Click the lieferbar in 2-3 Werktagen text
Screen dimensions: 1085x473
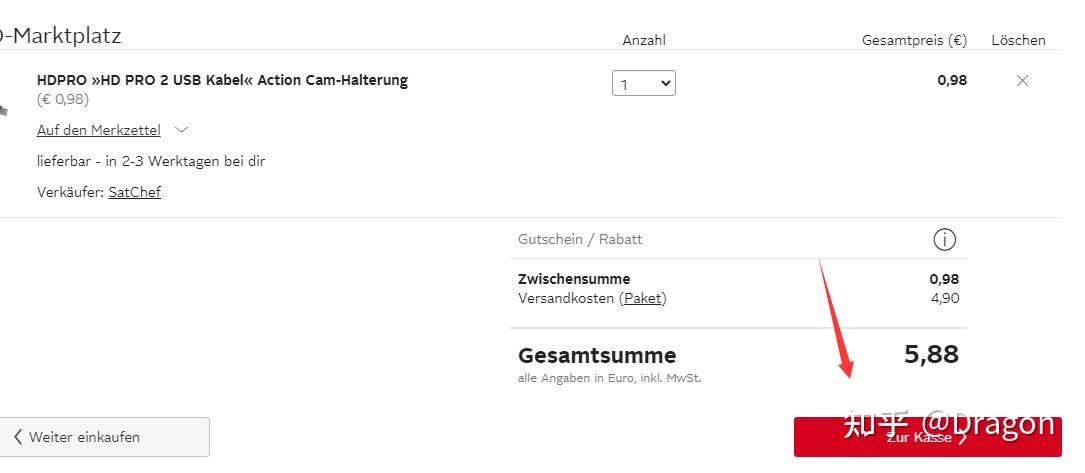151,161
